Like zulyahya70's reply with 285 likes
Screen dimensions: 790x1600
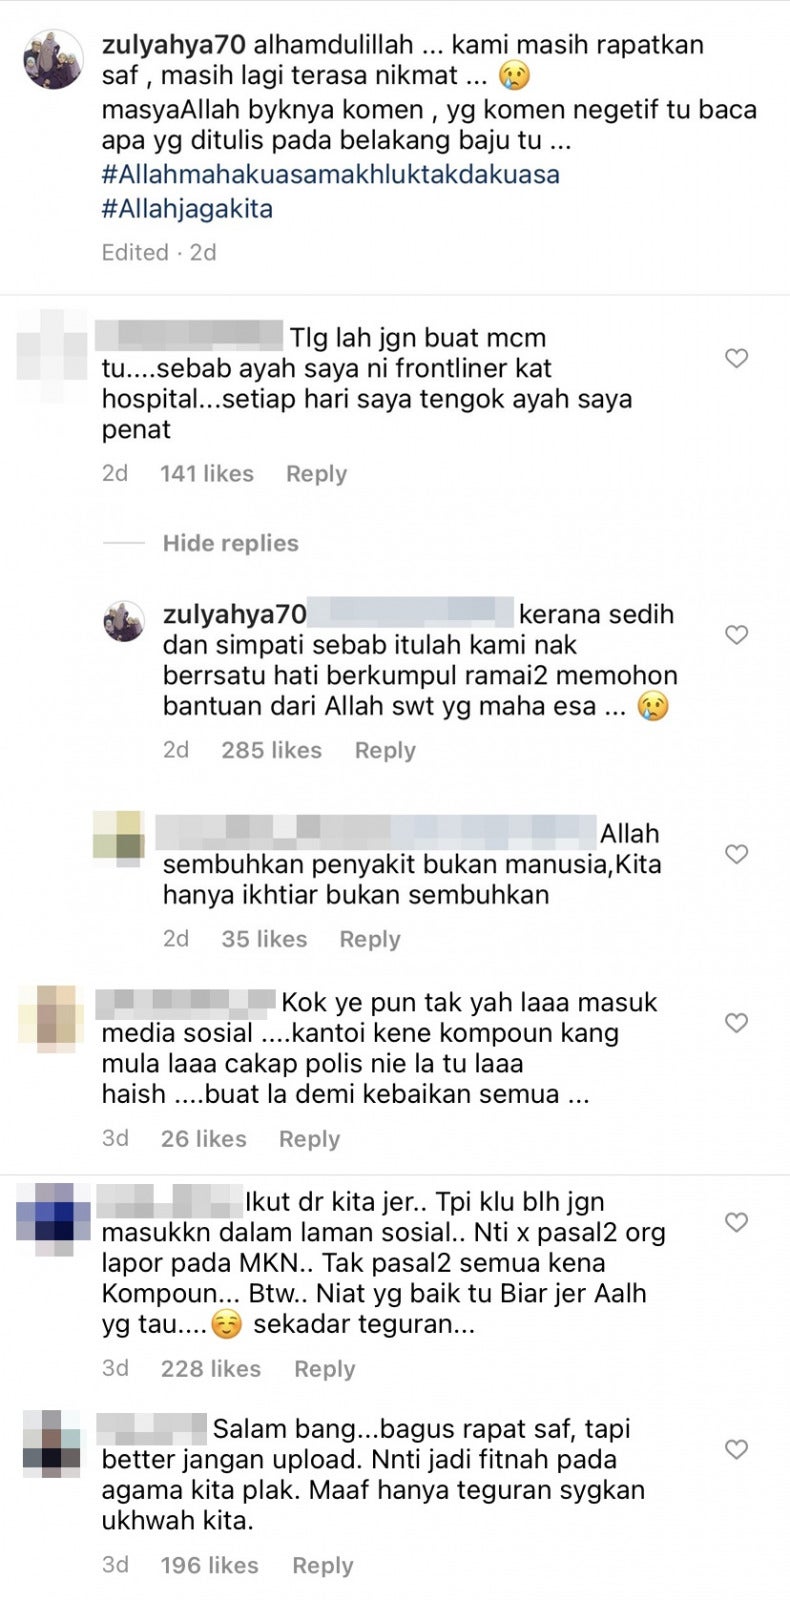click(x=736, y=635)
